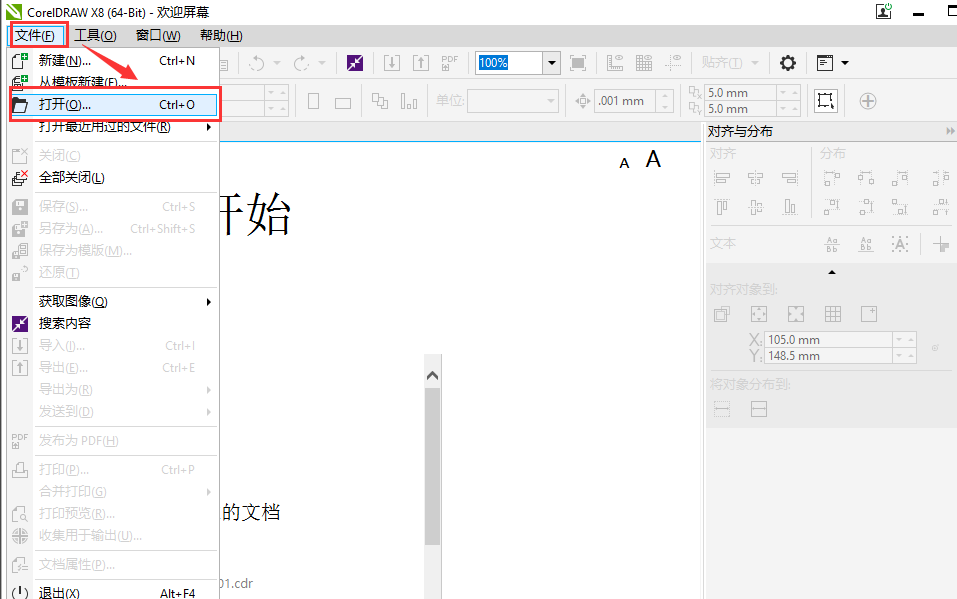Screen dimensions: 957x599
Task: Click the purple Launch icon on toolbar
Action: point(354,62)
